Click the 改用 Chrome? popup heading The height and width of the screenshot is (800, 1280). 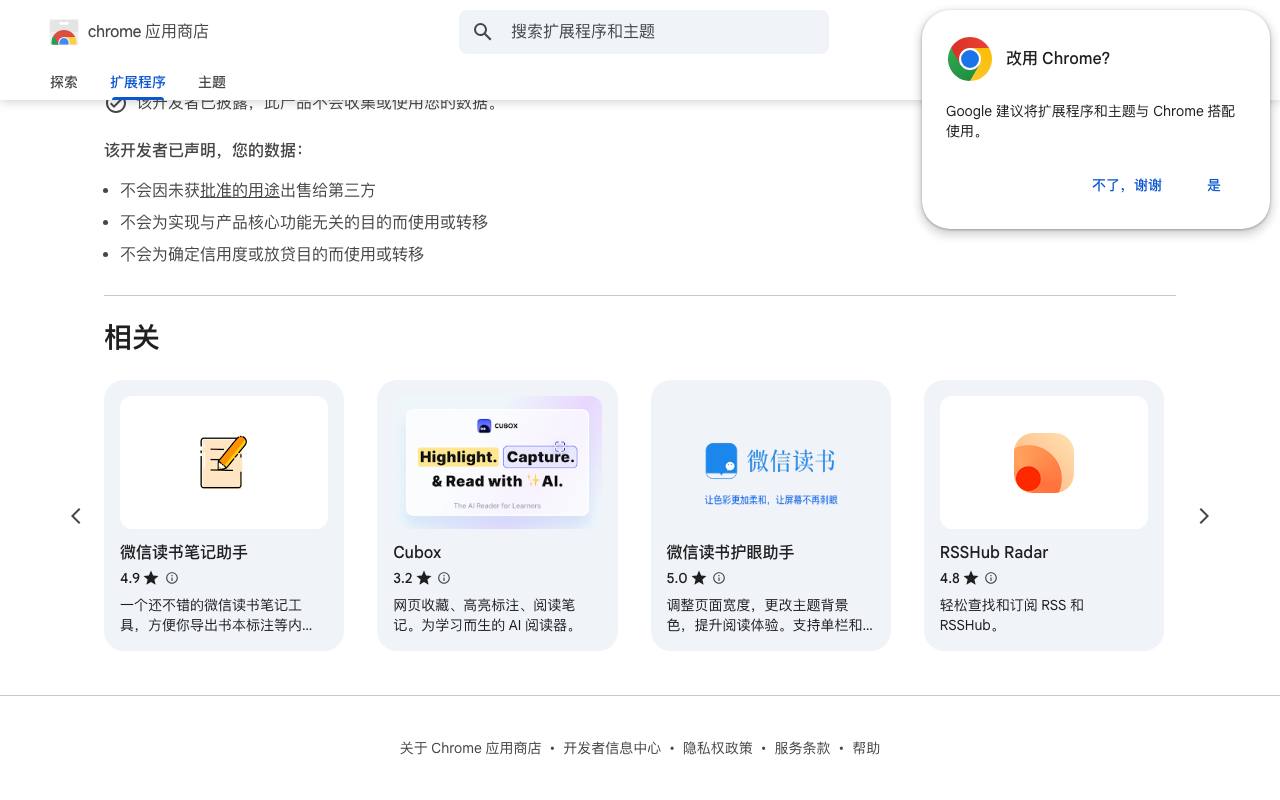point(1058,59)
